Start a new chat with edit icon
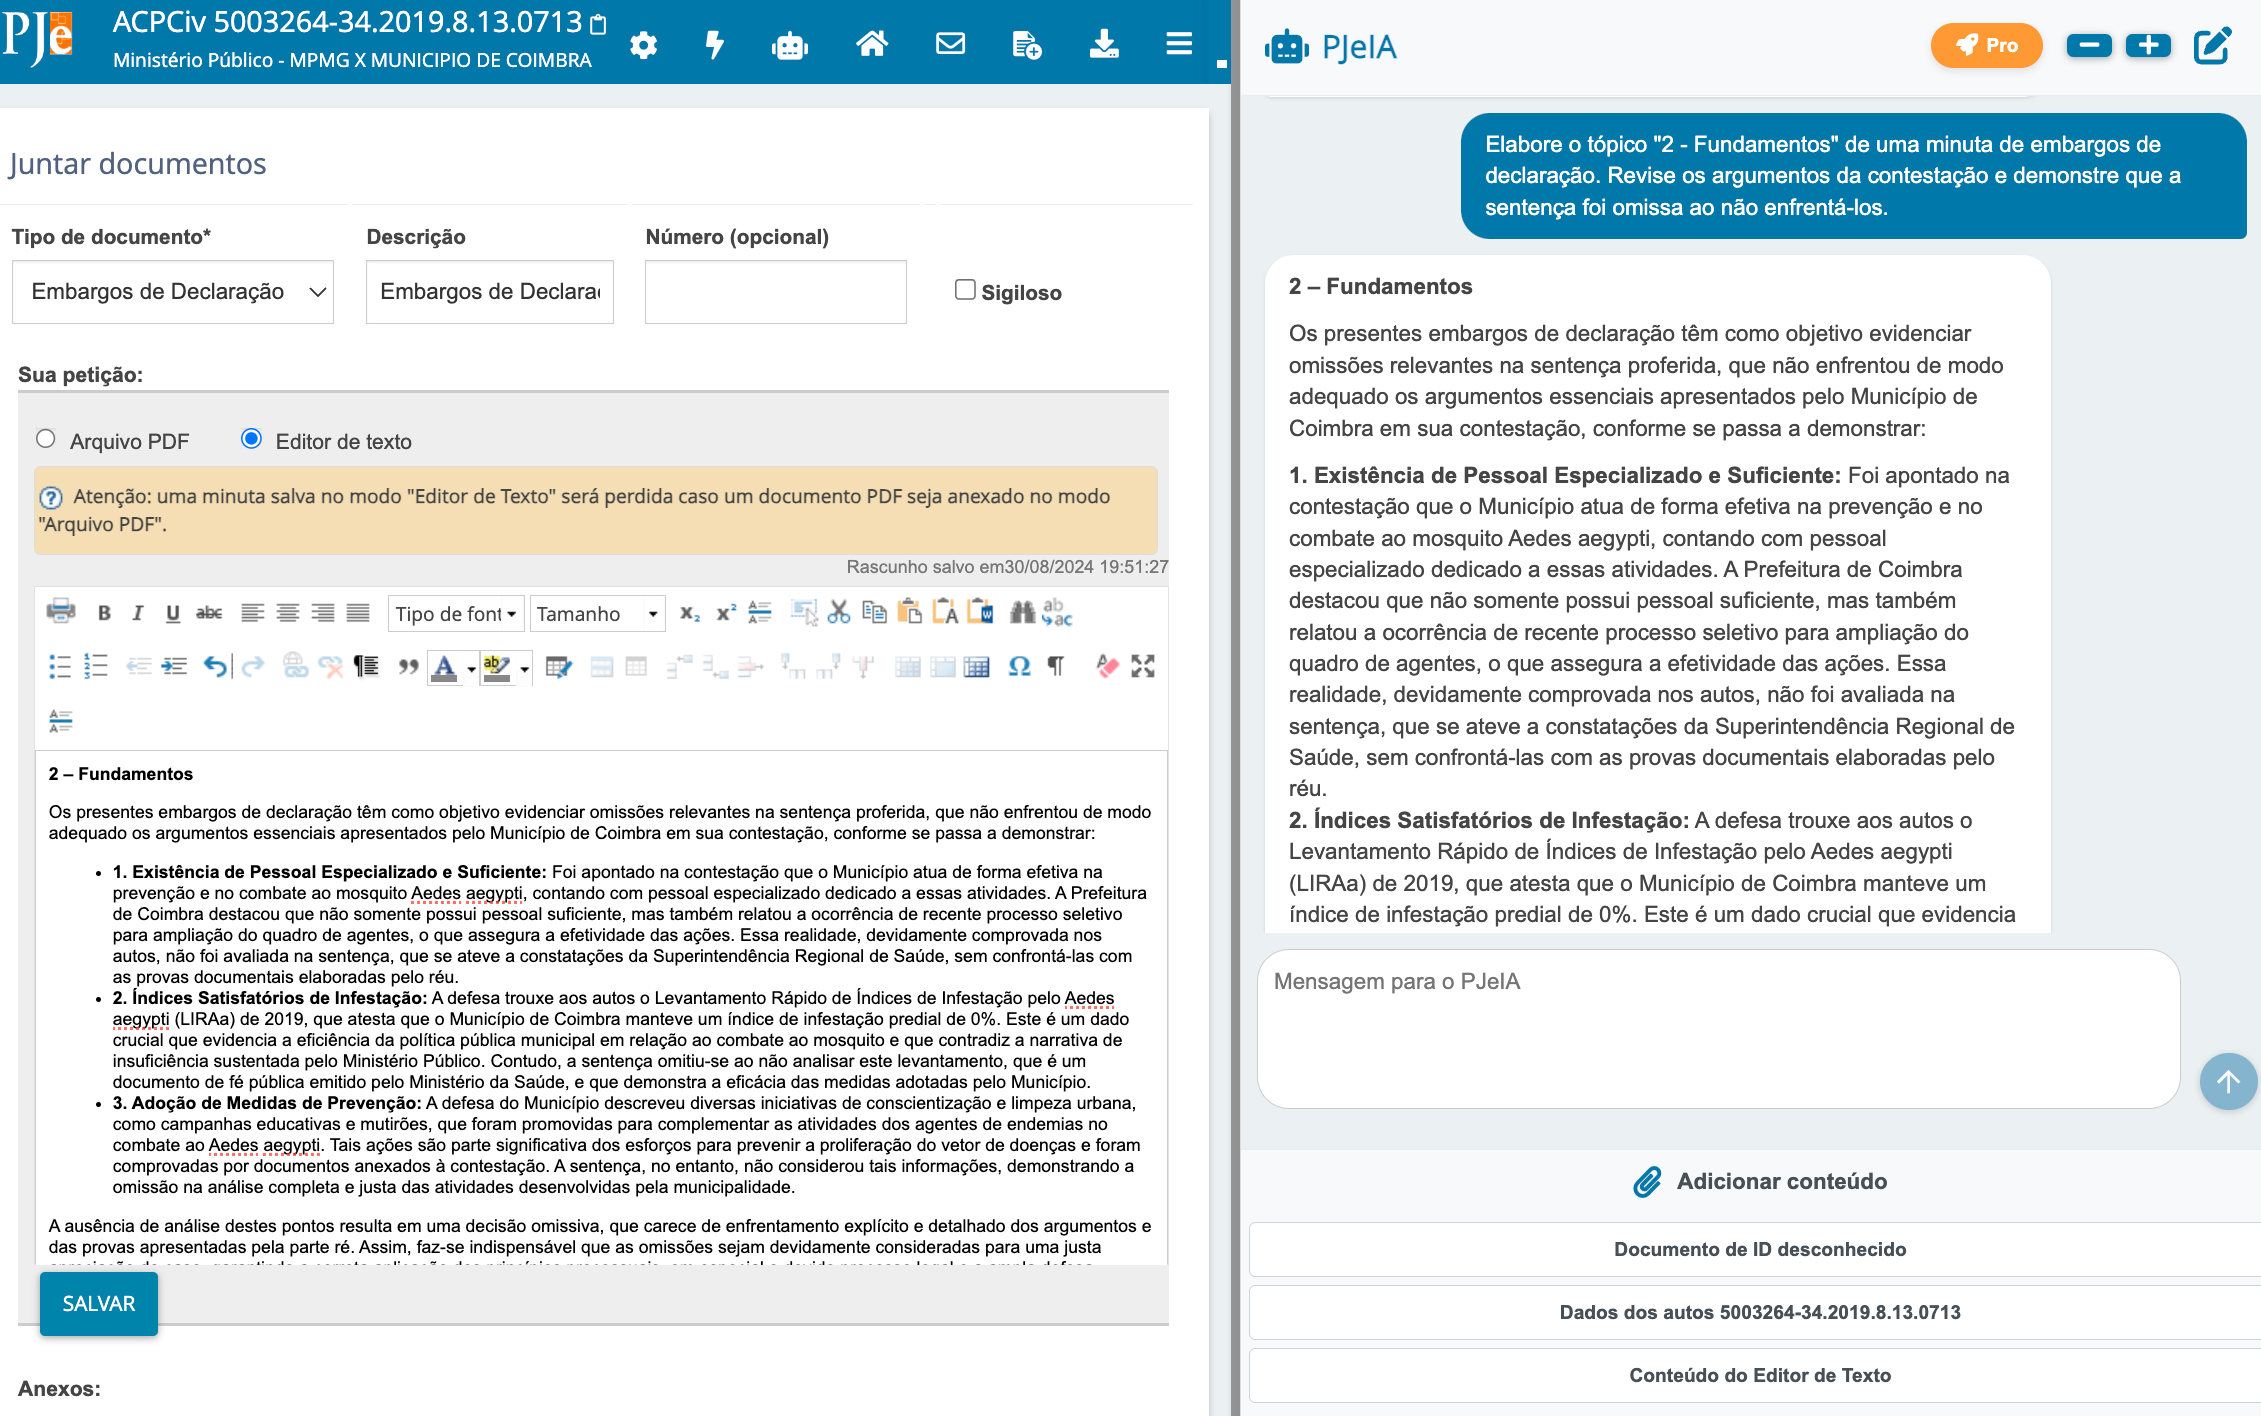The height and width of the screenshot is (1416, 2261). (2212, 45)
